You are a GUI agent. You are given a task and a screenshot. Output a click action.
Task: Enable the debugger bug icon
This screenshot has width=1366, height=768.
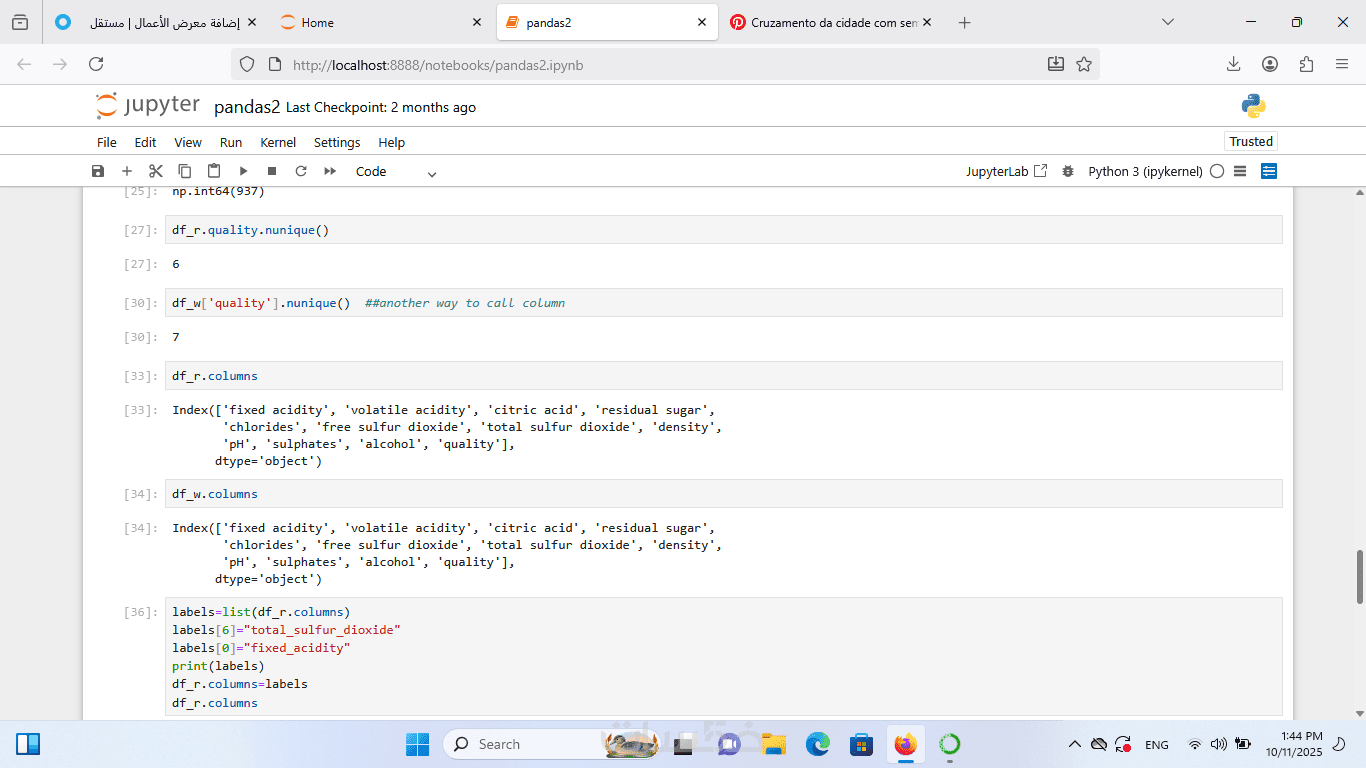1068,171
